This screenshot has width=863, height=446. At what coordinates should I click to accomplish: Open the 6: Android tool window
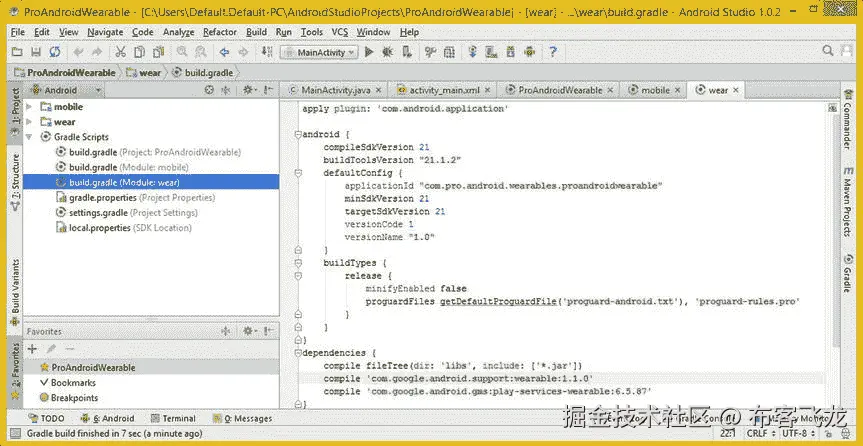(107, 418)
